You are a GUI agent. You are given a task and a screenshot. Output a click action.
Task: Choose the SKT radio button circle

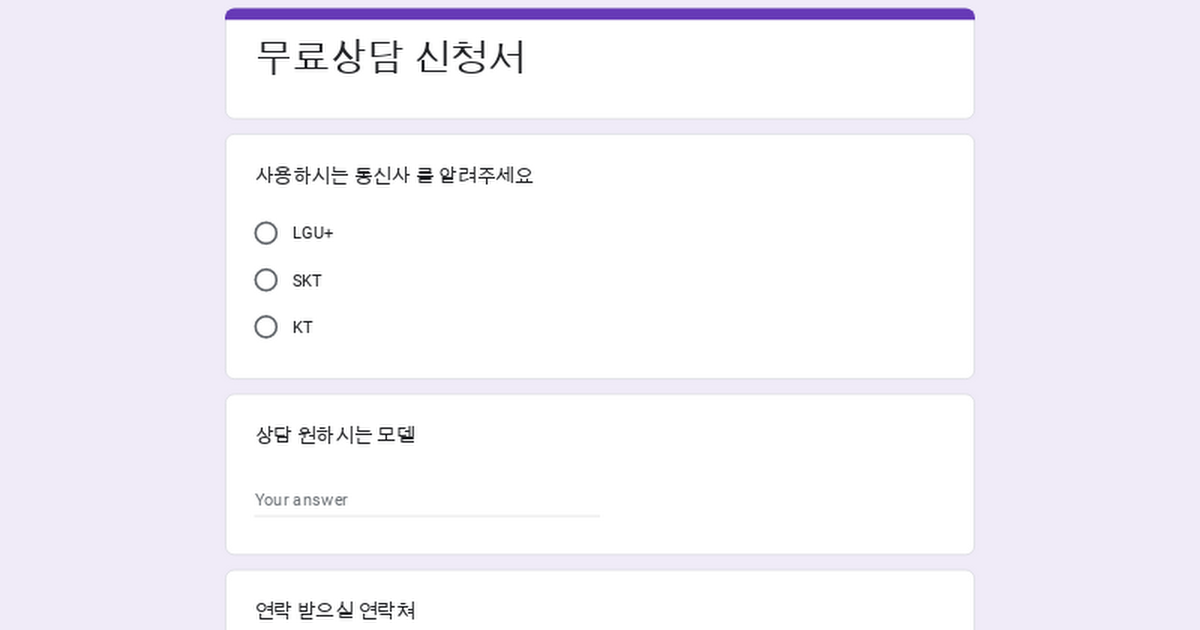266,280
